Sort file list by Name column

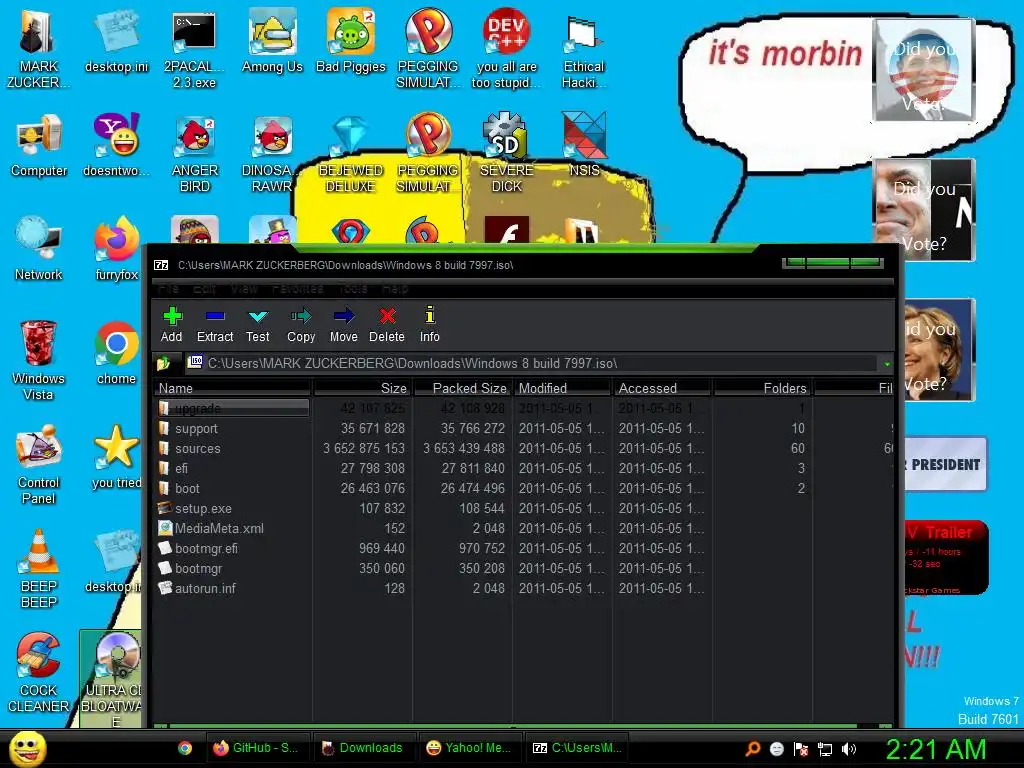[x=233, y=388]
